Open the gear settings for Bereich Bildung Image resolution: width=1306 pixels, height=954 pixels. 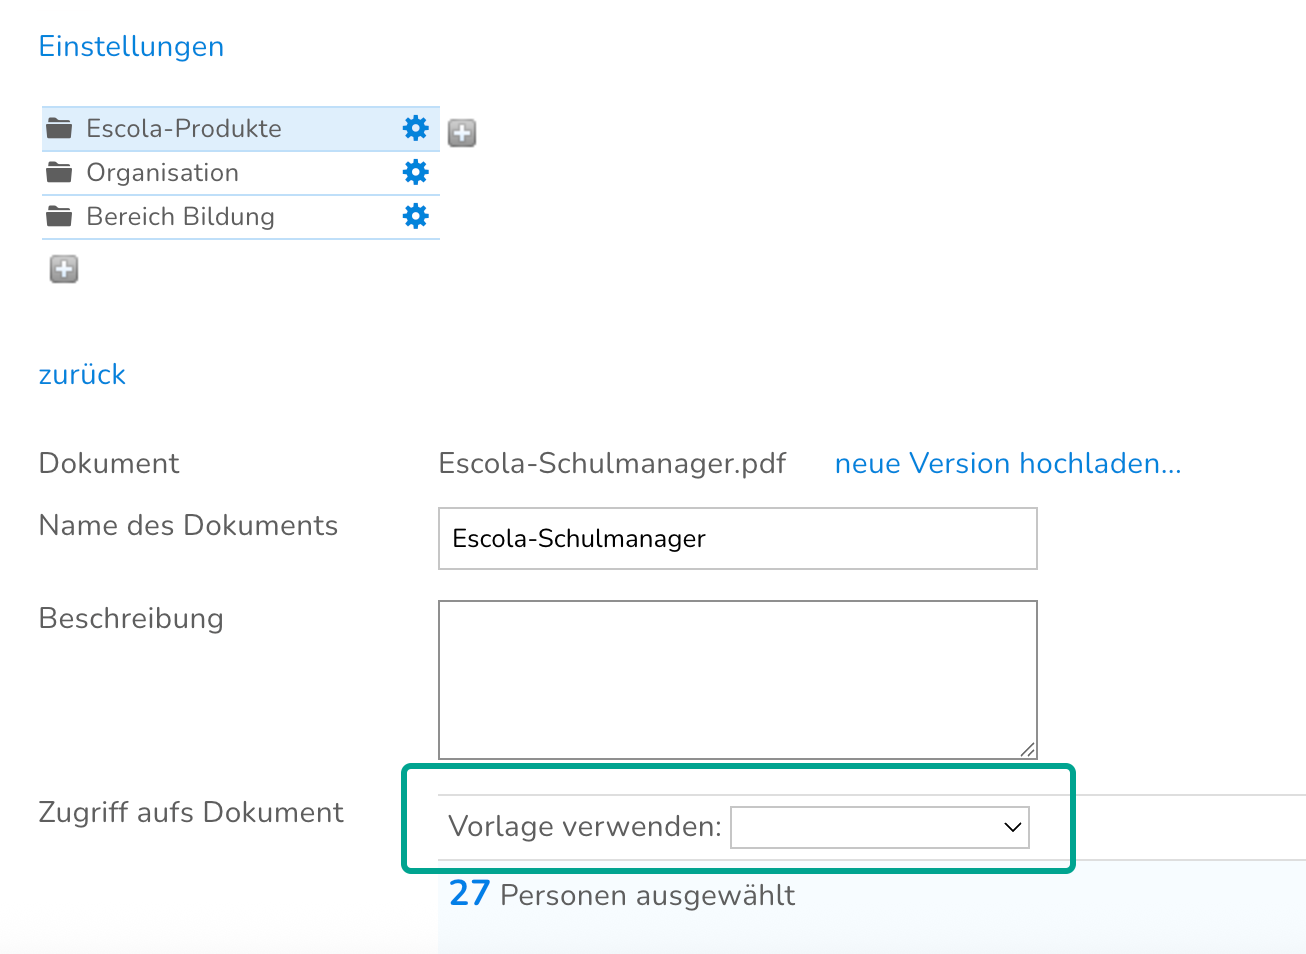click(415, 216)
